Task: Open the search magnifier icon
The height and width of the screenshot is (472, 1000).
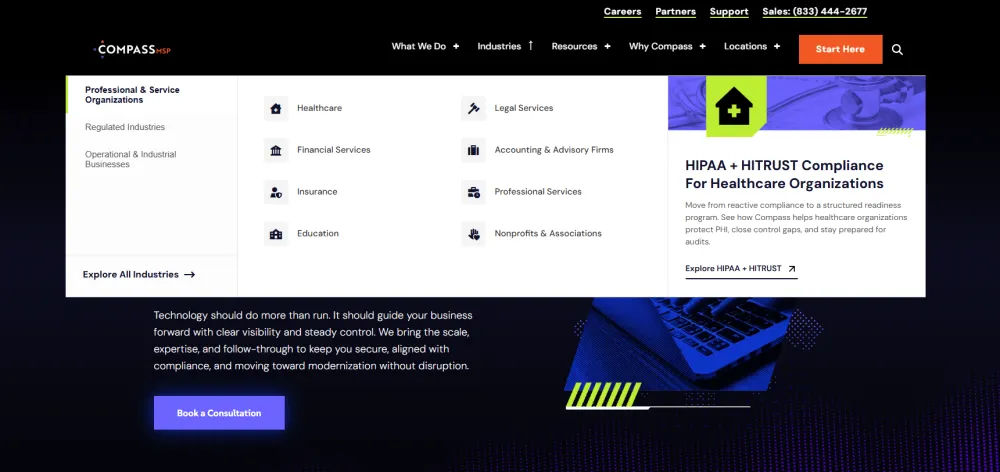Action: tap(897, 50)
